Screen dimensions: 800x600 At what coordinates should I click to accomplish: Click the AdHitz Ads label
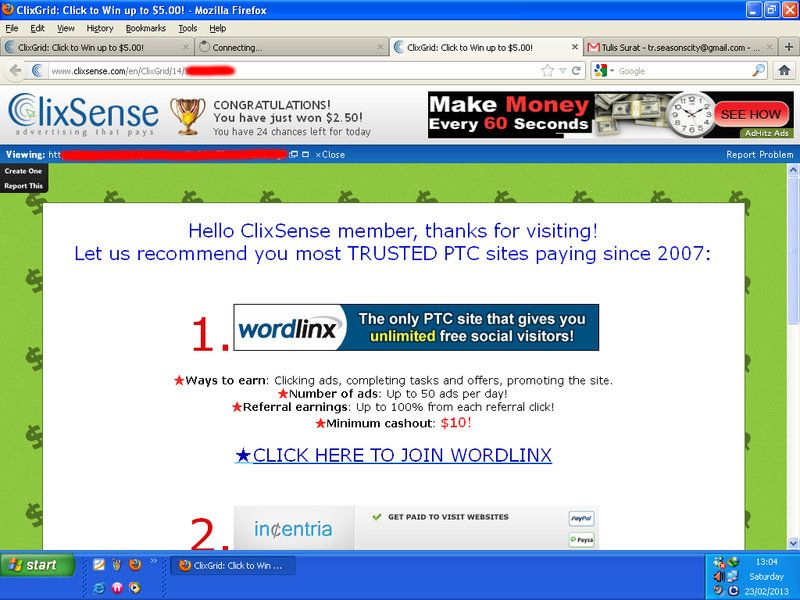coord(767,133)
